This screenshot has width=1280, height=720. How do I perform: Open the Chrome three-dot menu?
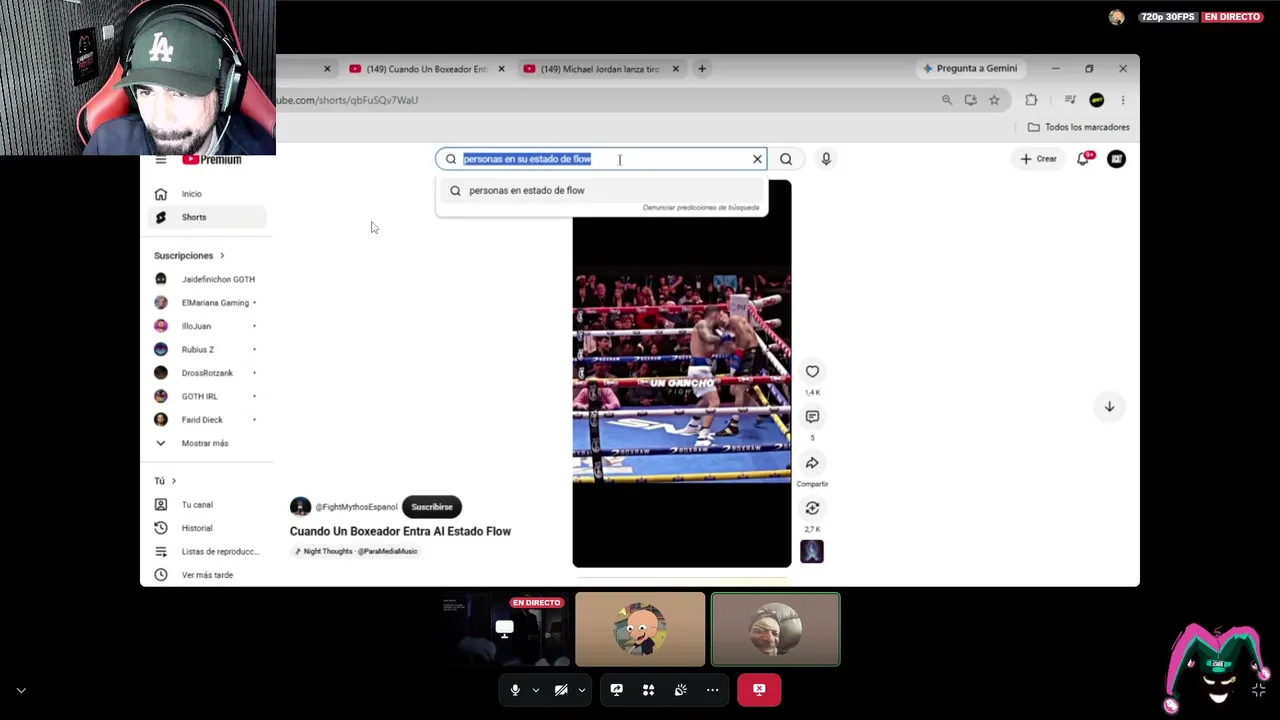[x=1123, y=100]
